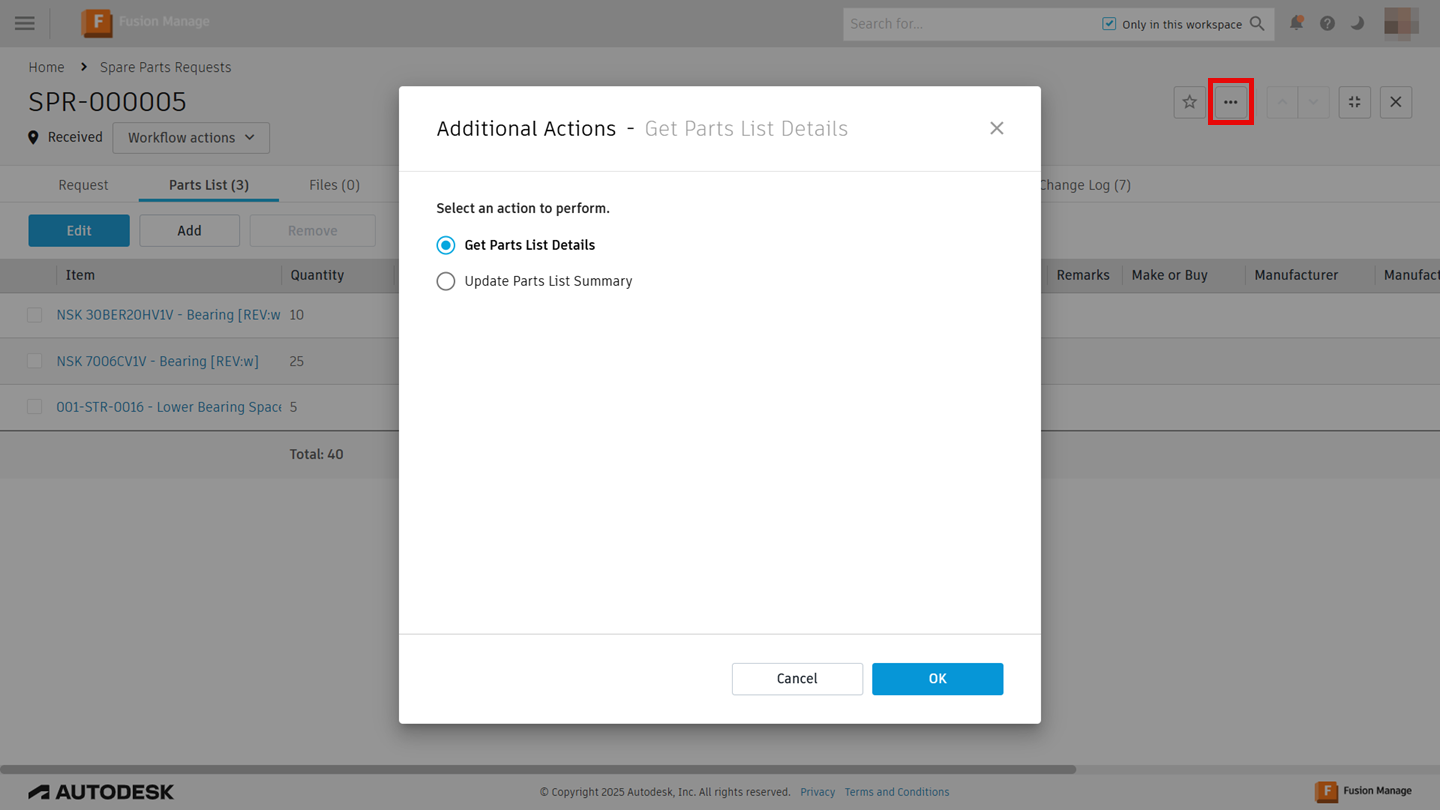Click the search input field
1440x810 pixels.
click(965, 24)
